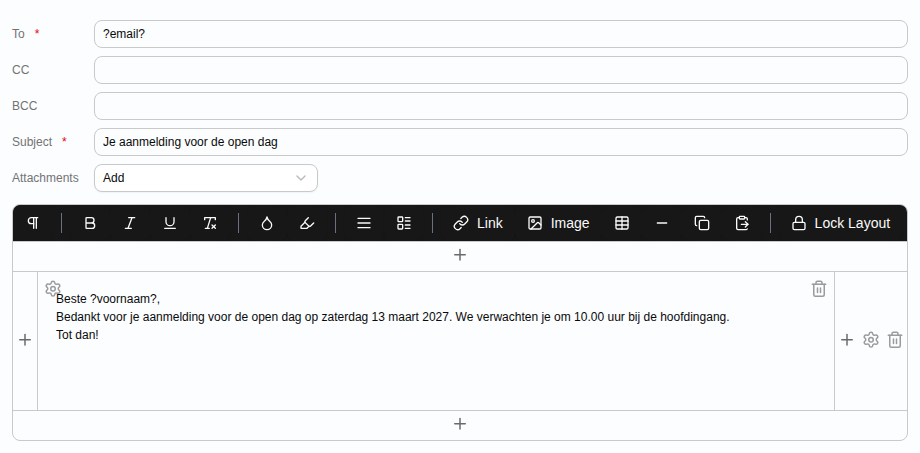Open the paragraph format tool

pyautogui.click(x=33, y=223)
